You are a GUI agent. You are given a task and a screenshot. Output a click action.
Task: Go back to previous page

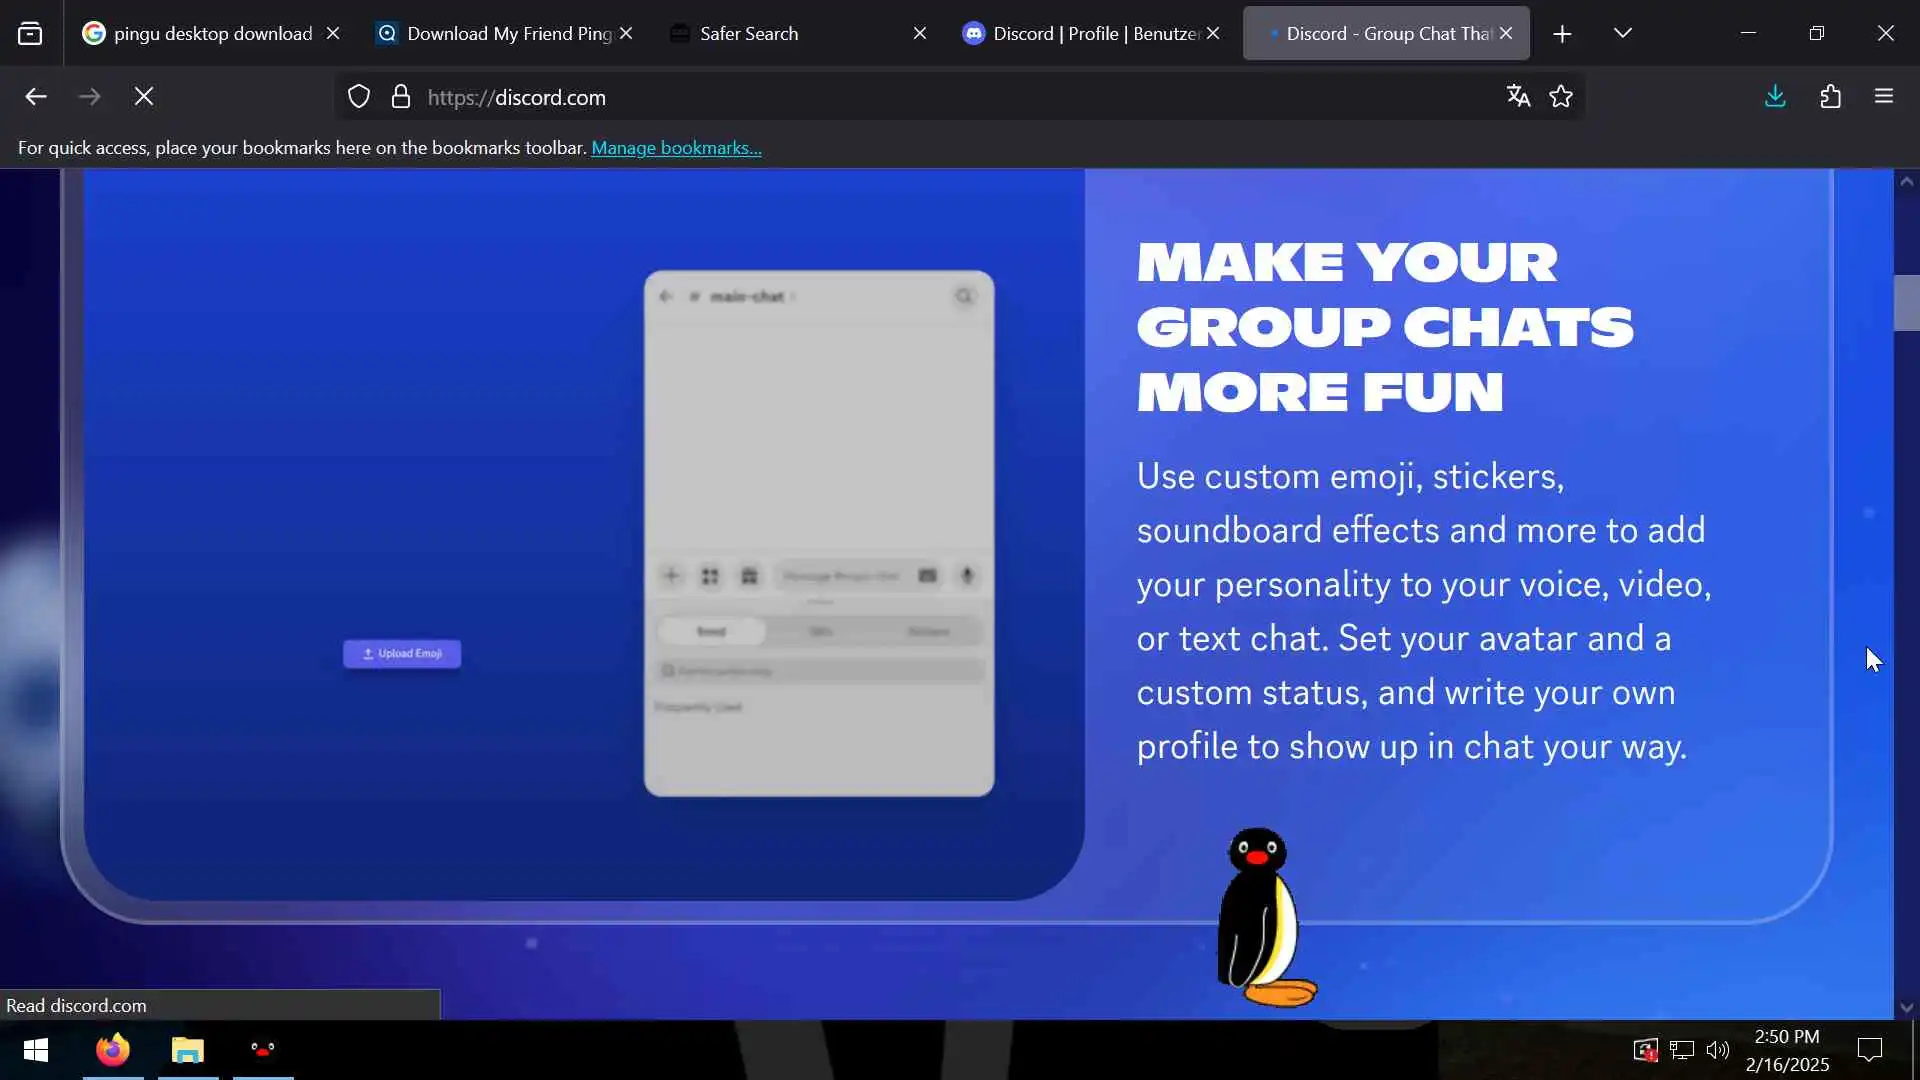coord(36,96)
